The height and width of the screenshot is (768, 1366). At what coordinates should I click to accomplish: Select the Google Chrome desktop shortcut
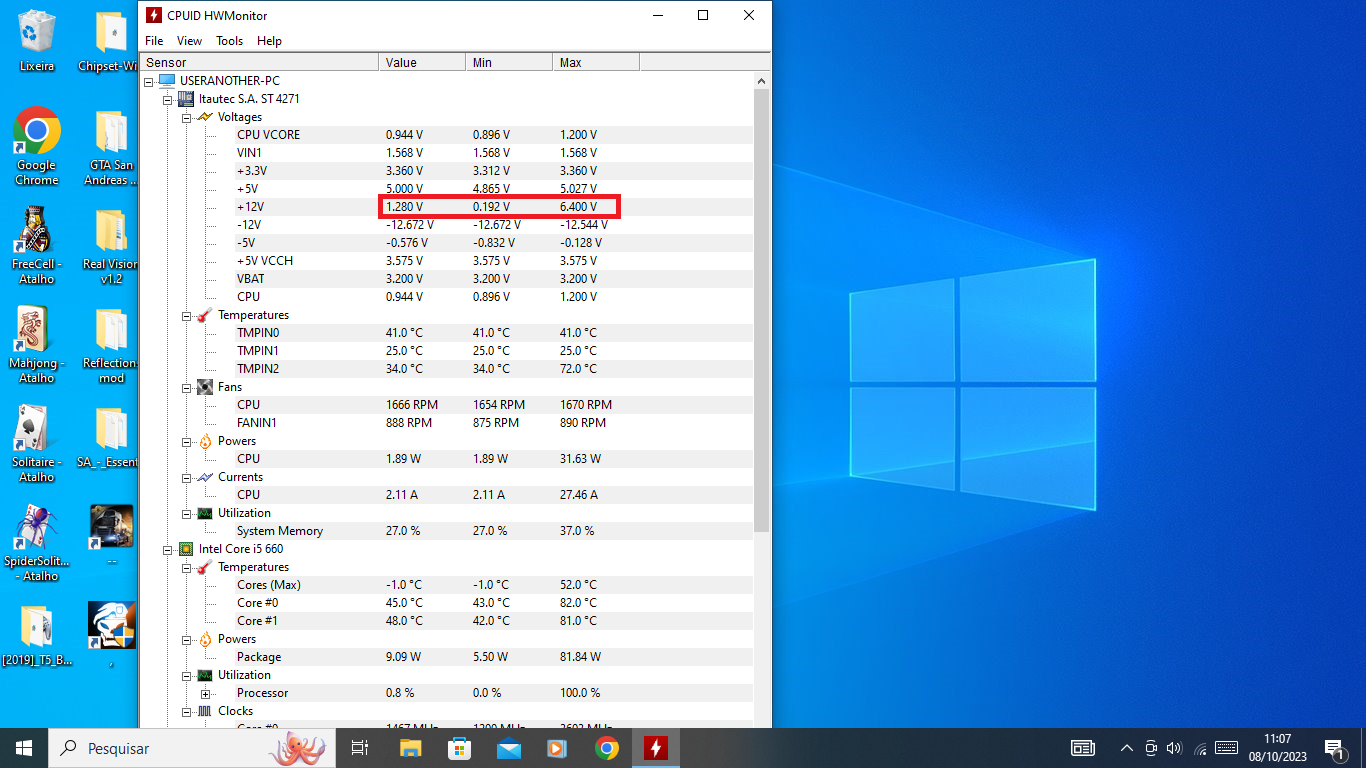37,146
